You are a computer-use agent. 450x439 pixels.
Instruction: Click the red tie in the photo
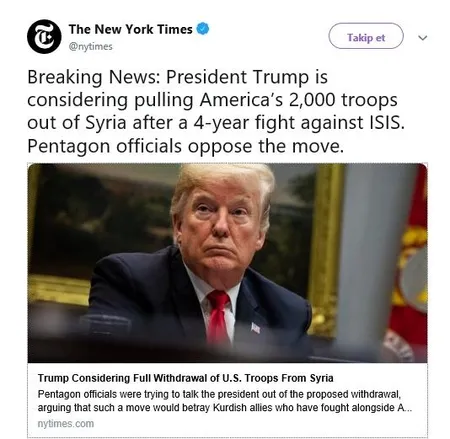click(x=218, y=317)
